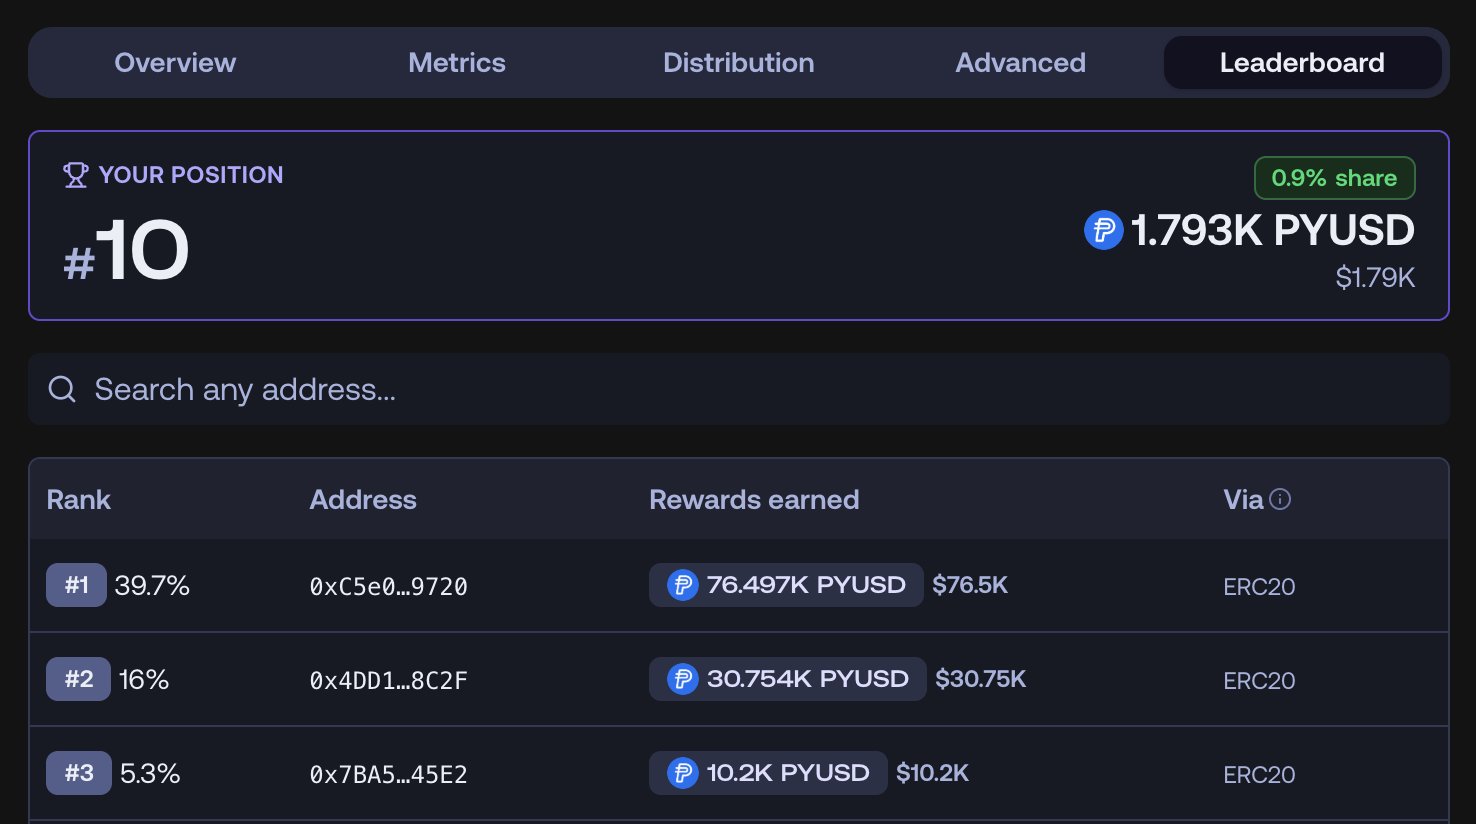
Task: Switch to the Metrics tab
Action: point(457,63)
